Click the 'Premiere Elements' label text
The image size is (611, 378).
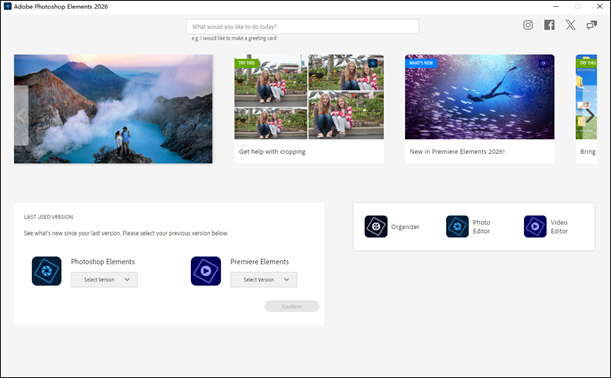pyautogui.click(x=260, y=262)
